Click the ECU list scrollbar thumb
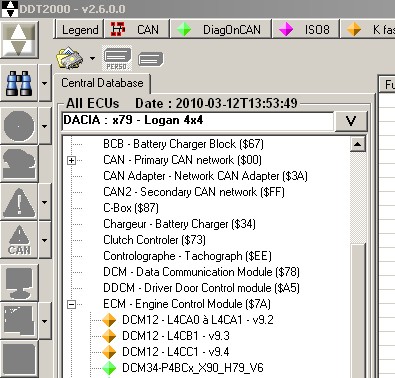 coord(358,310)
